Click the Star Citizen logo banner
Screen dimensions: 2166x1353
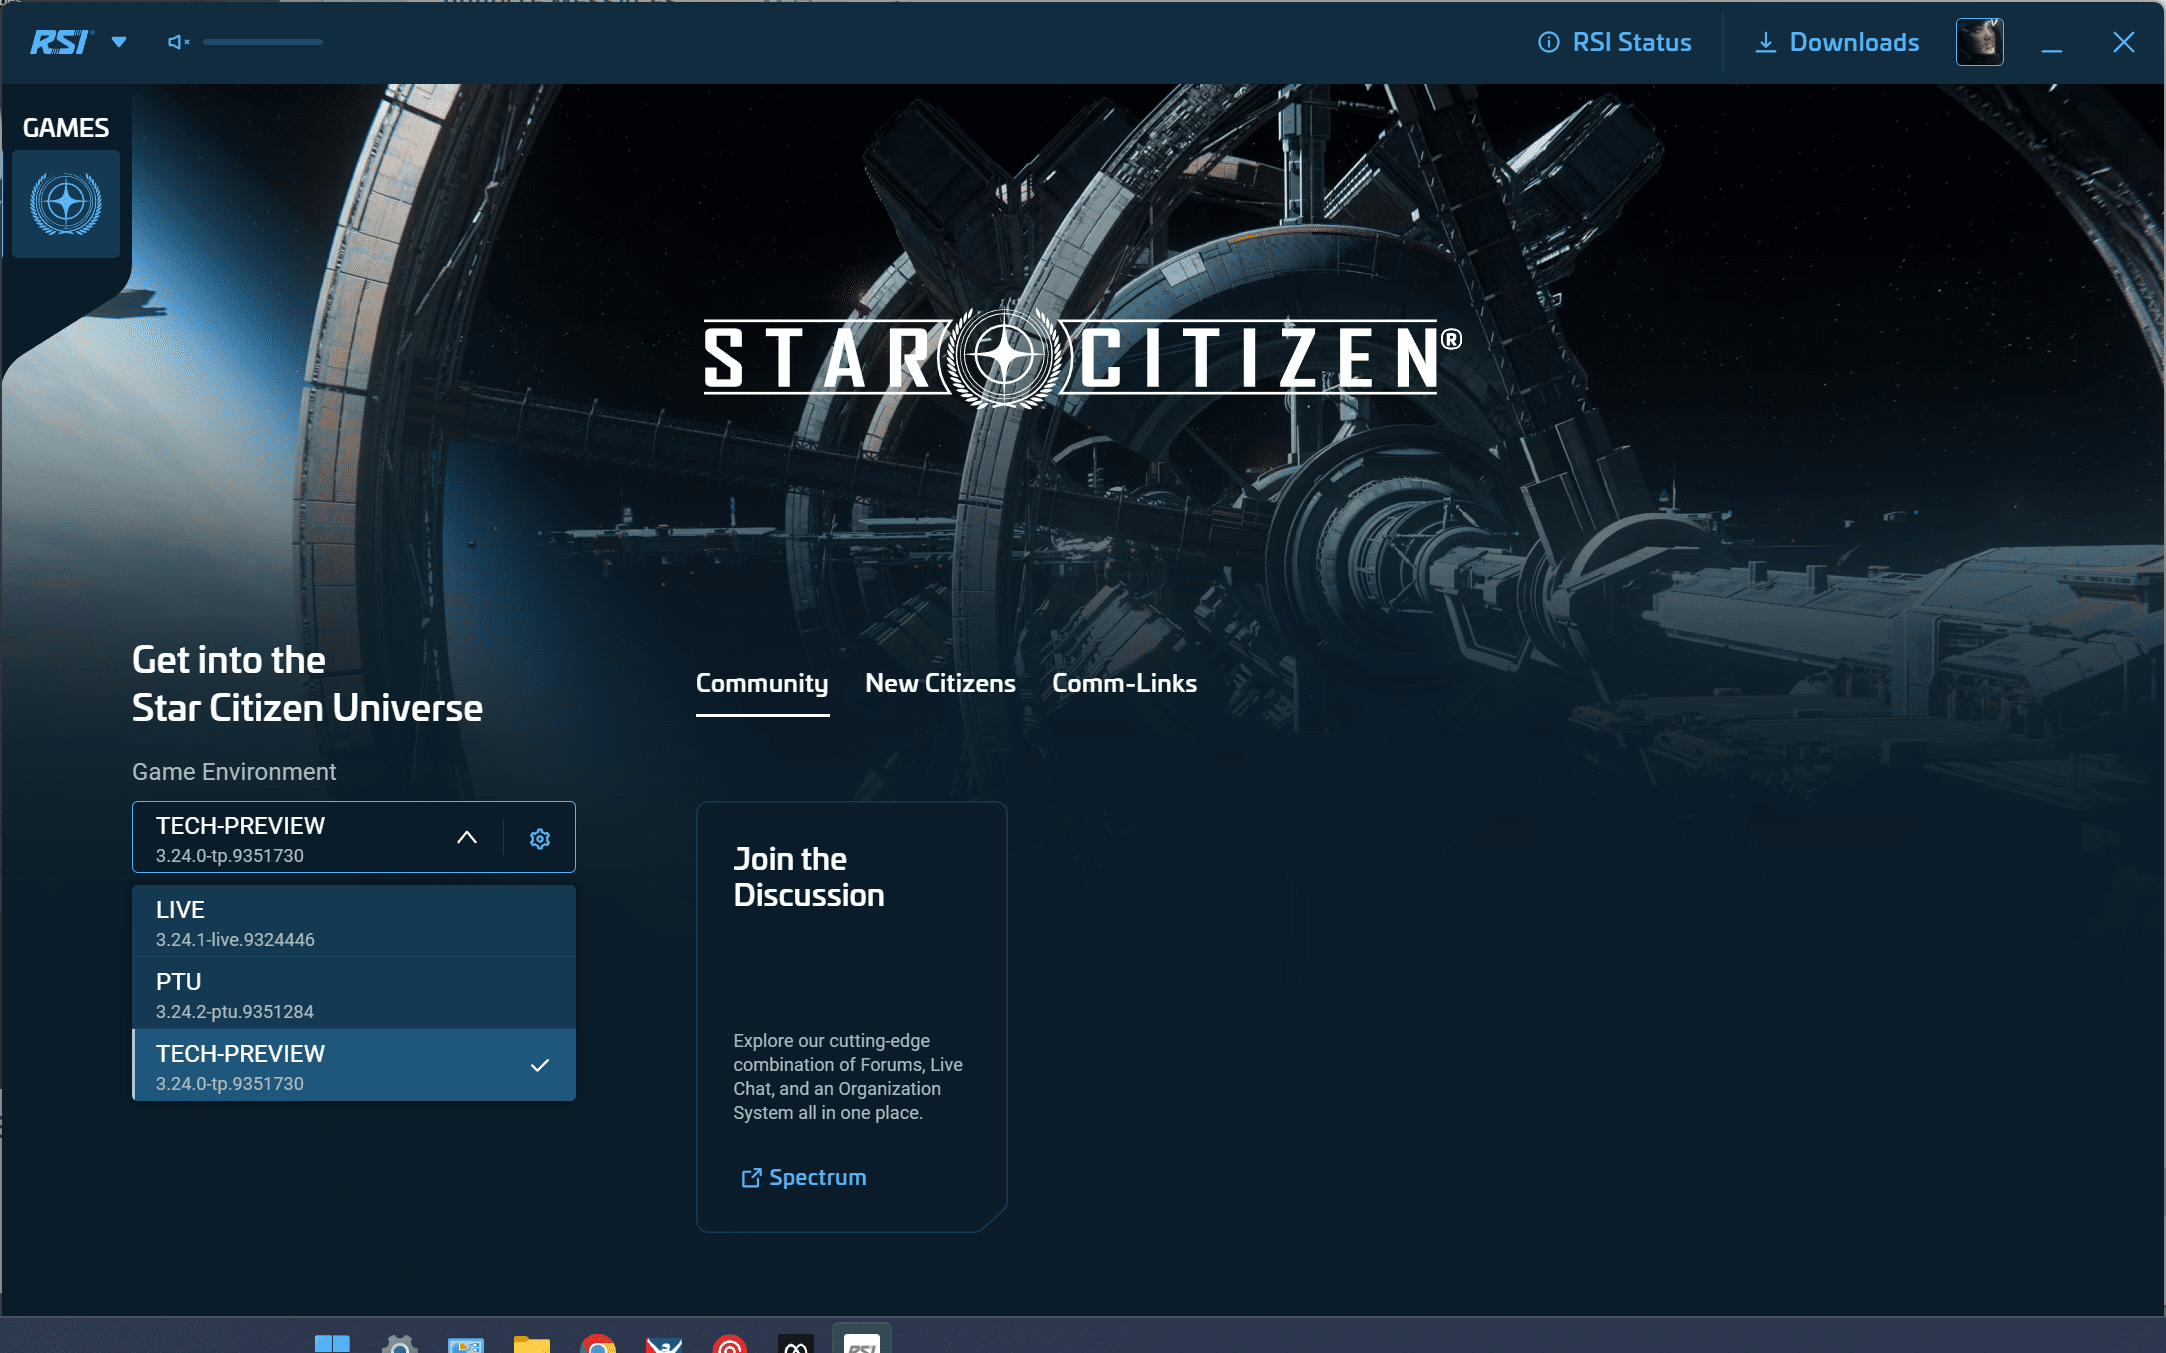[x=1083, y=358]
